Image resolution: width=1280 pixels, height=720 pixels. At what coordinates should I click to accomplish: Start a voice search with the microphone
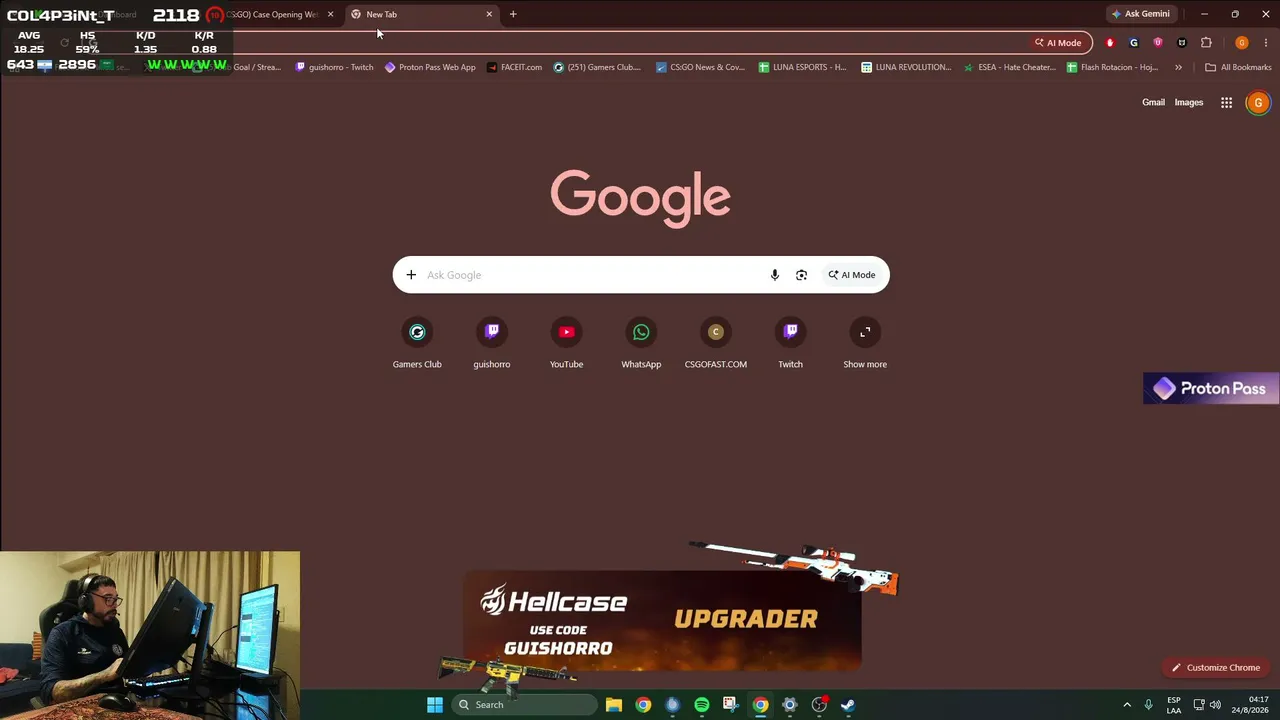(774, 275)
